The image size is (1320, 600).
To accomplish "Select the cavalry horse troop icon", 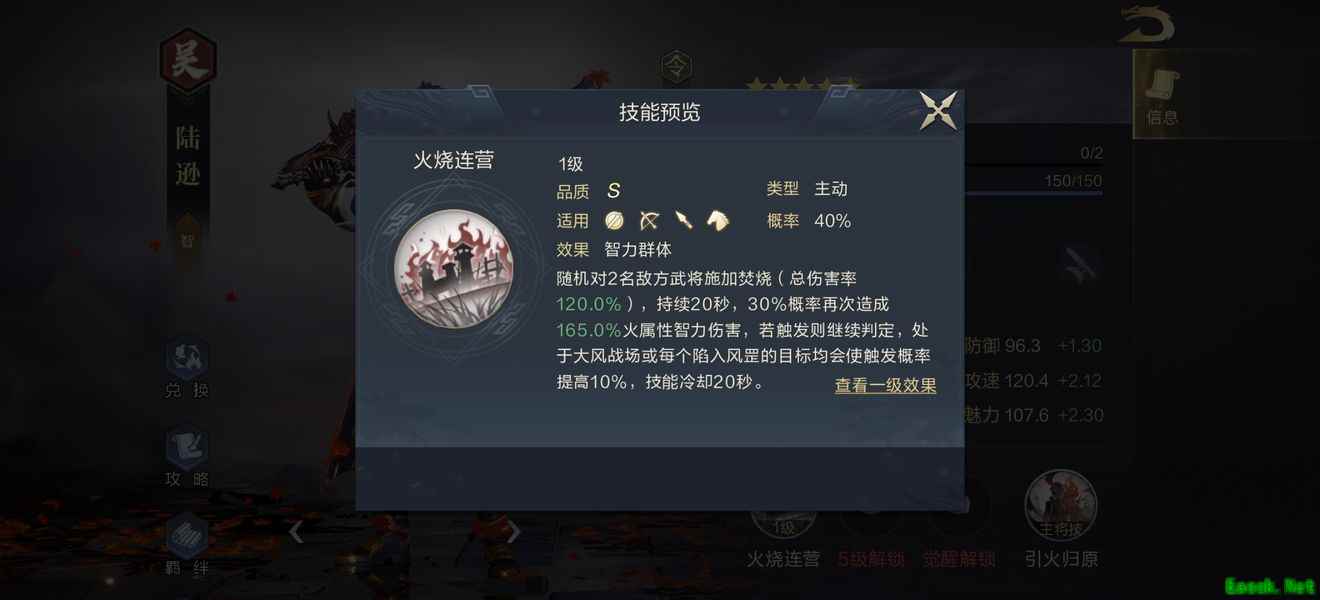I will [x=717, y=221].
